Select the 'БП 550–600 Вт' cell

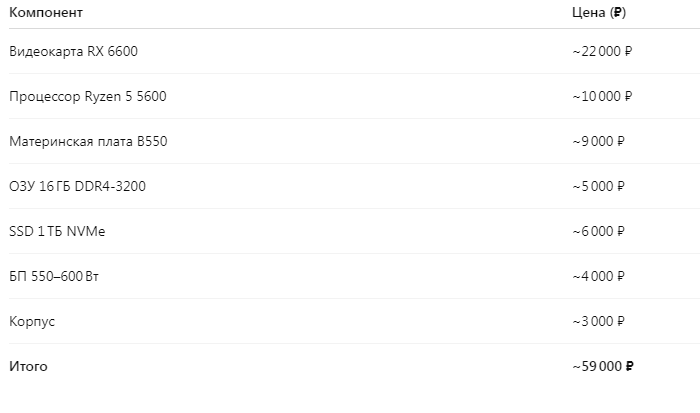click(53, 276)
